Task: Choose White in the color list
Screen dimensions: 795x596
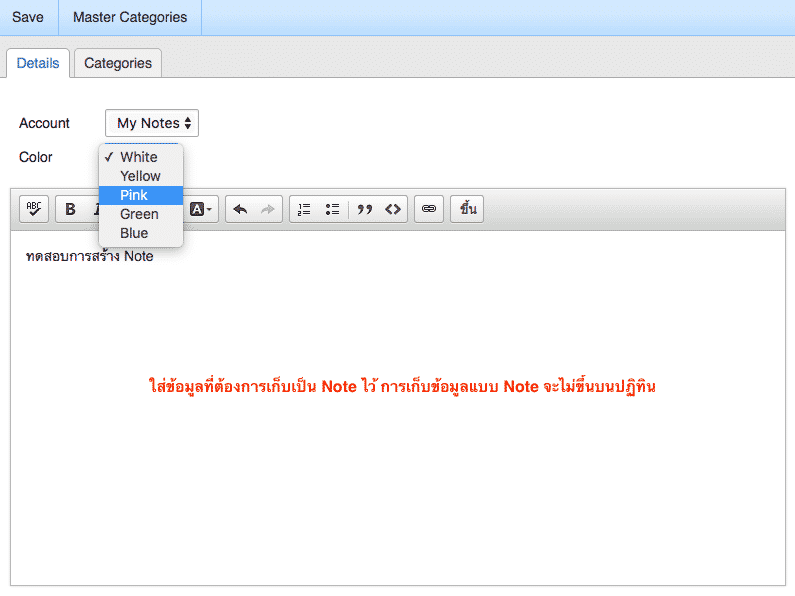Action: (x=141, y=157)
